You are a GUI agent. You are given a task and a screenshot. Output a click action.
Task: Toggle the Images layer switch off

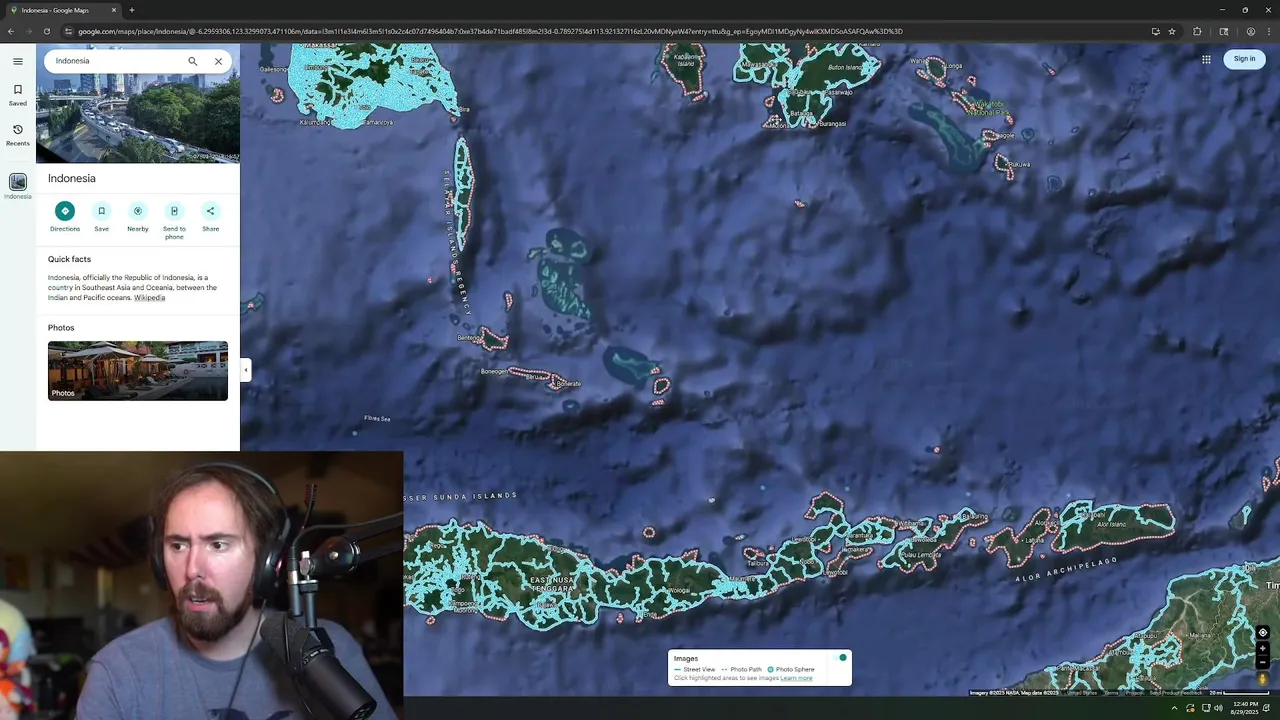pyautogui.click(x=840, y=658)
